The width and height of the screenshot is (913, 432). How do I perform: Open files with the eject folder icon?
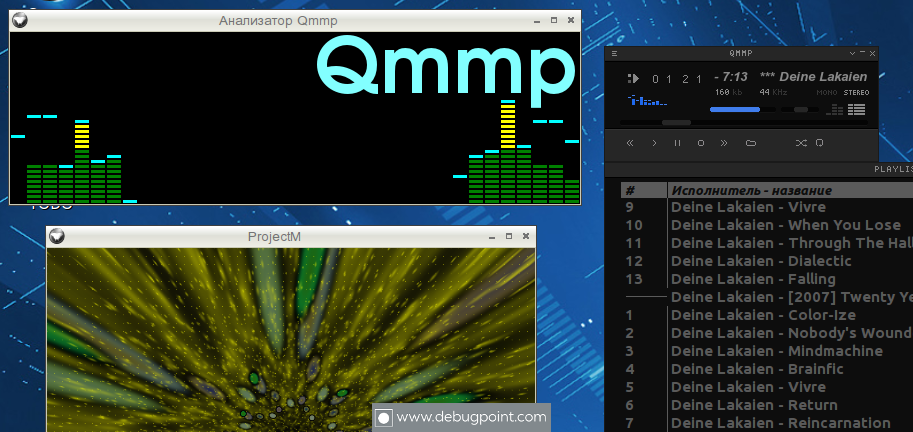coord(751,143)
